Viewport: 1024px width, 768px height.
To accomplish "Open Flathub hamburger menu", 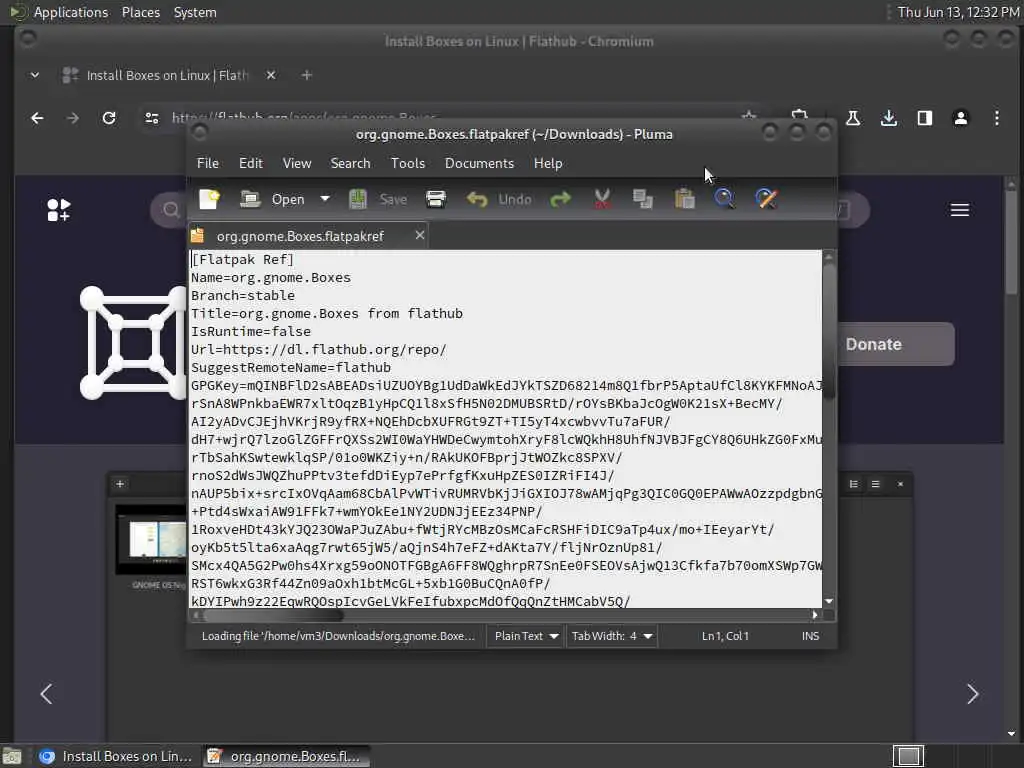I will click(959, 210).
